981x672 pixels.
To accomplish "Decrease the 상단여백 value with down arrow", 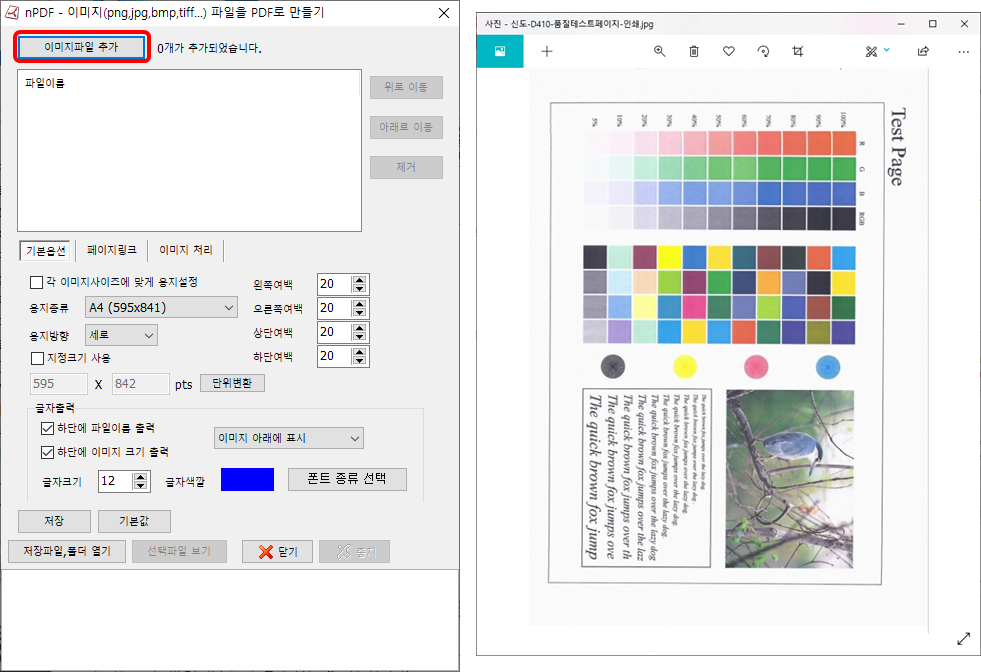I will pos(359,337).
